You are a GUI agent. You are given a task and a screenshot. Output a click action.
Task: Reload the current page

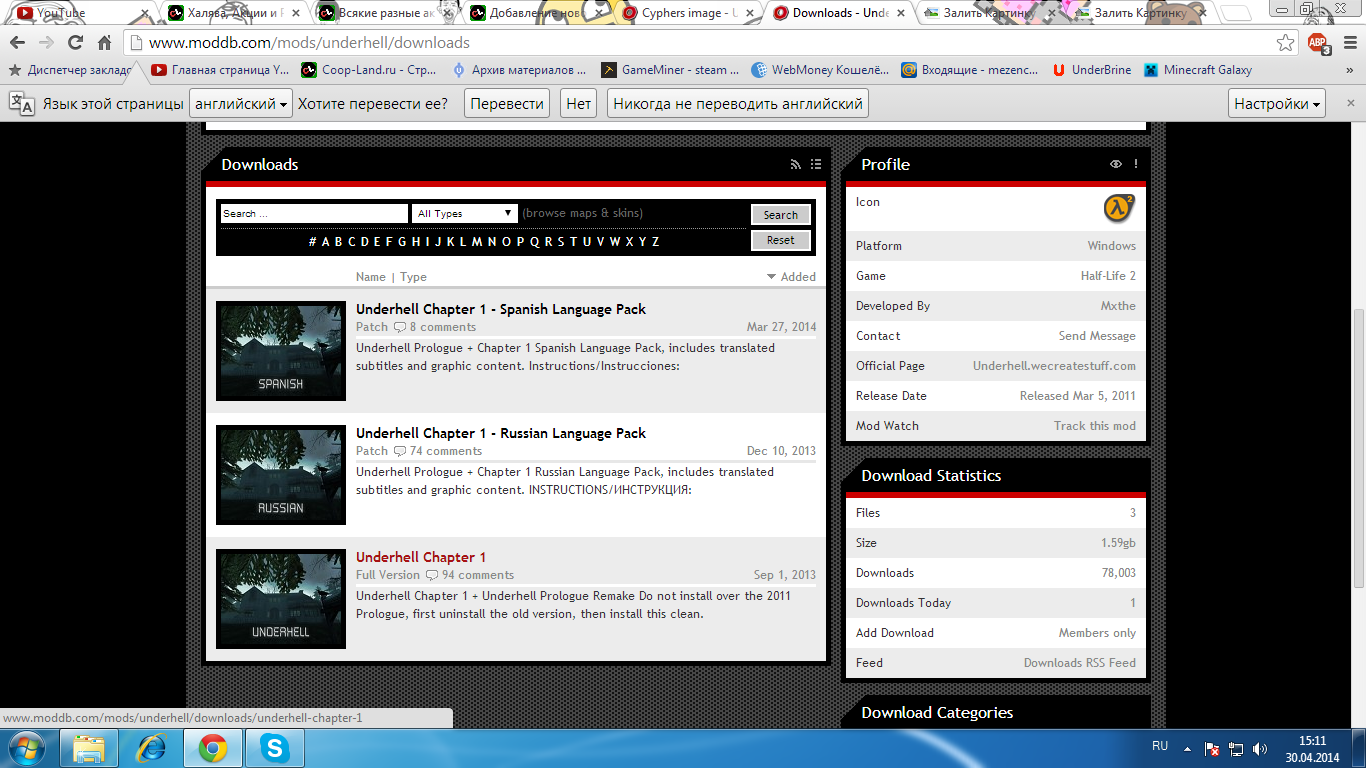coord(75,43)
